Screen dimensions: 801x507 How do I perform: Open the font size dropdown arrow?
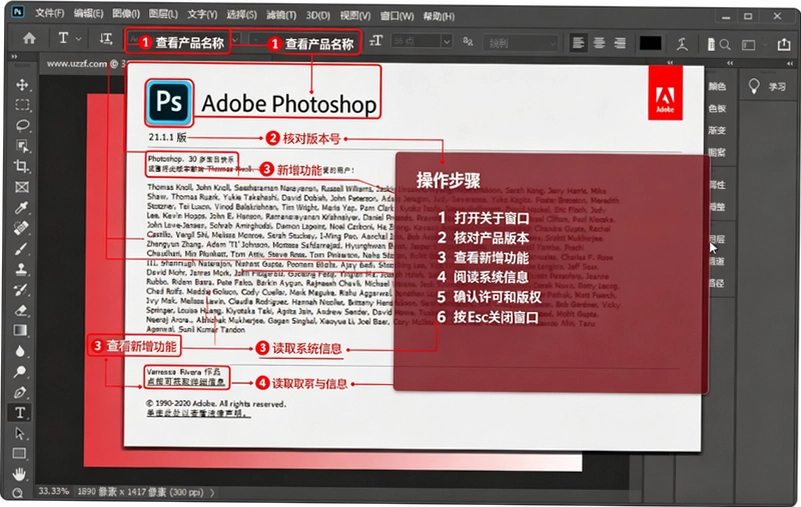(446, 41)
